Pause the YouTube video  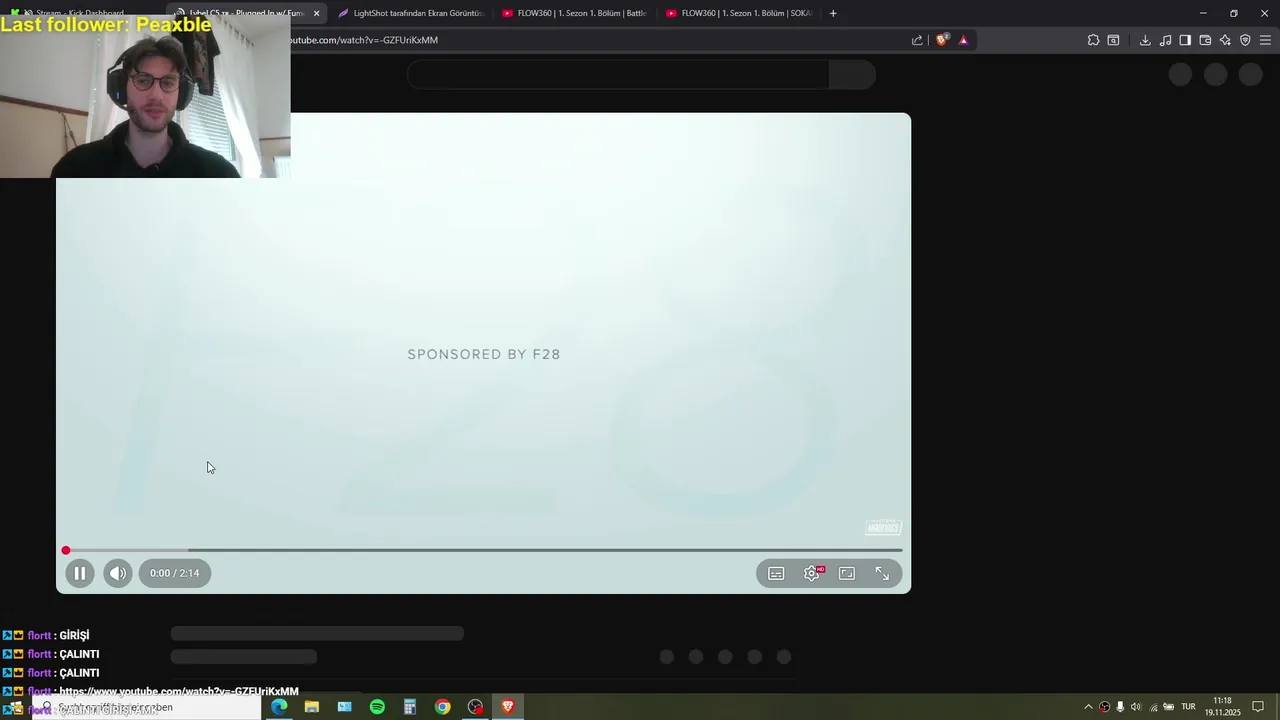79,573
